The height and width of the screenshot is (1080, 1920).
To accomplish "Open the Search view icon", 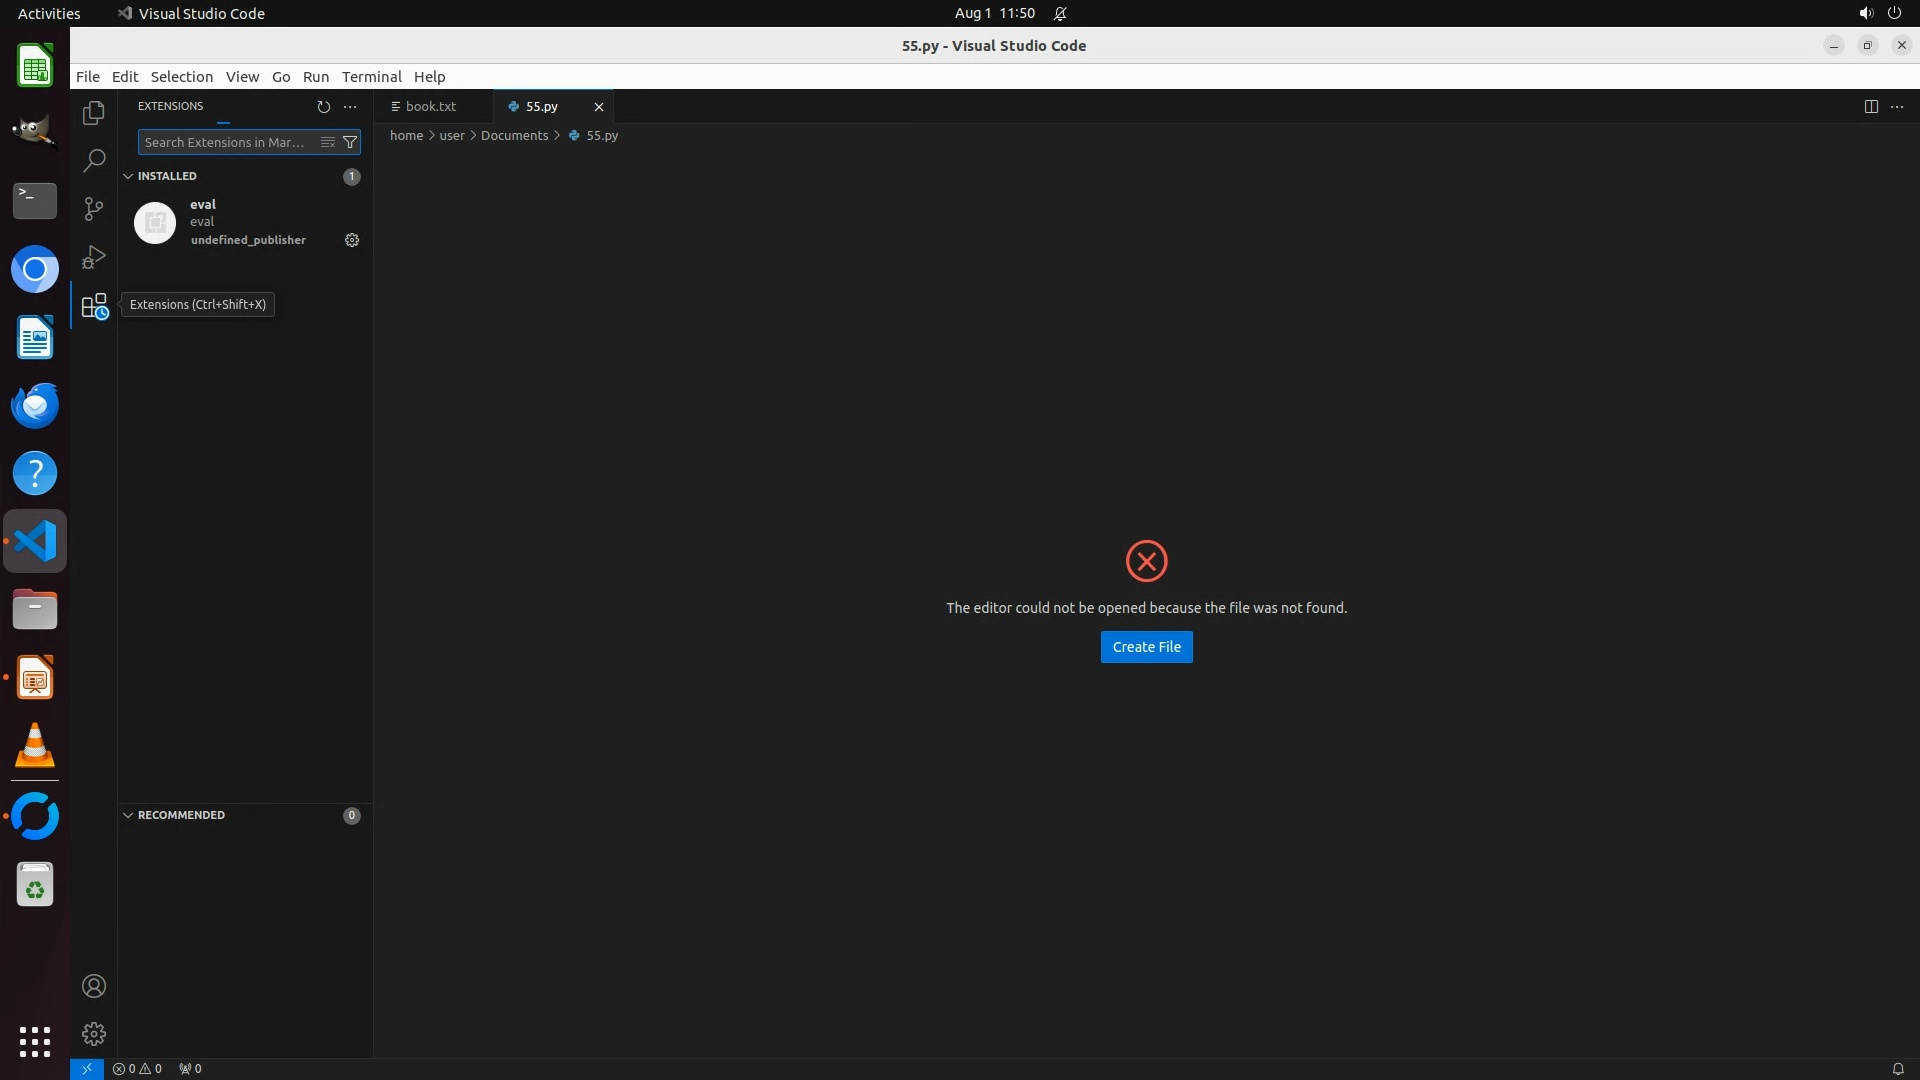I will click(x=94, y=160).
